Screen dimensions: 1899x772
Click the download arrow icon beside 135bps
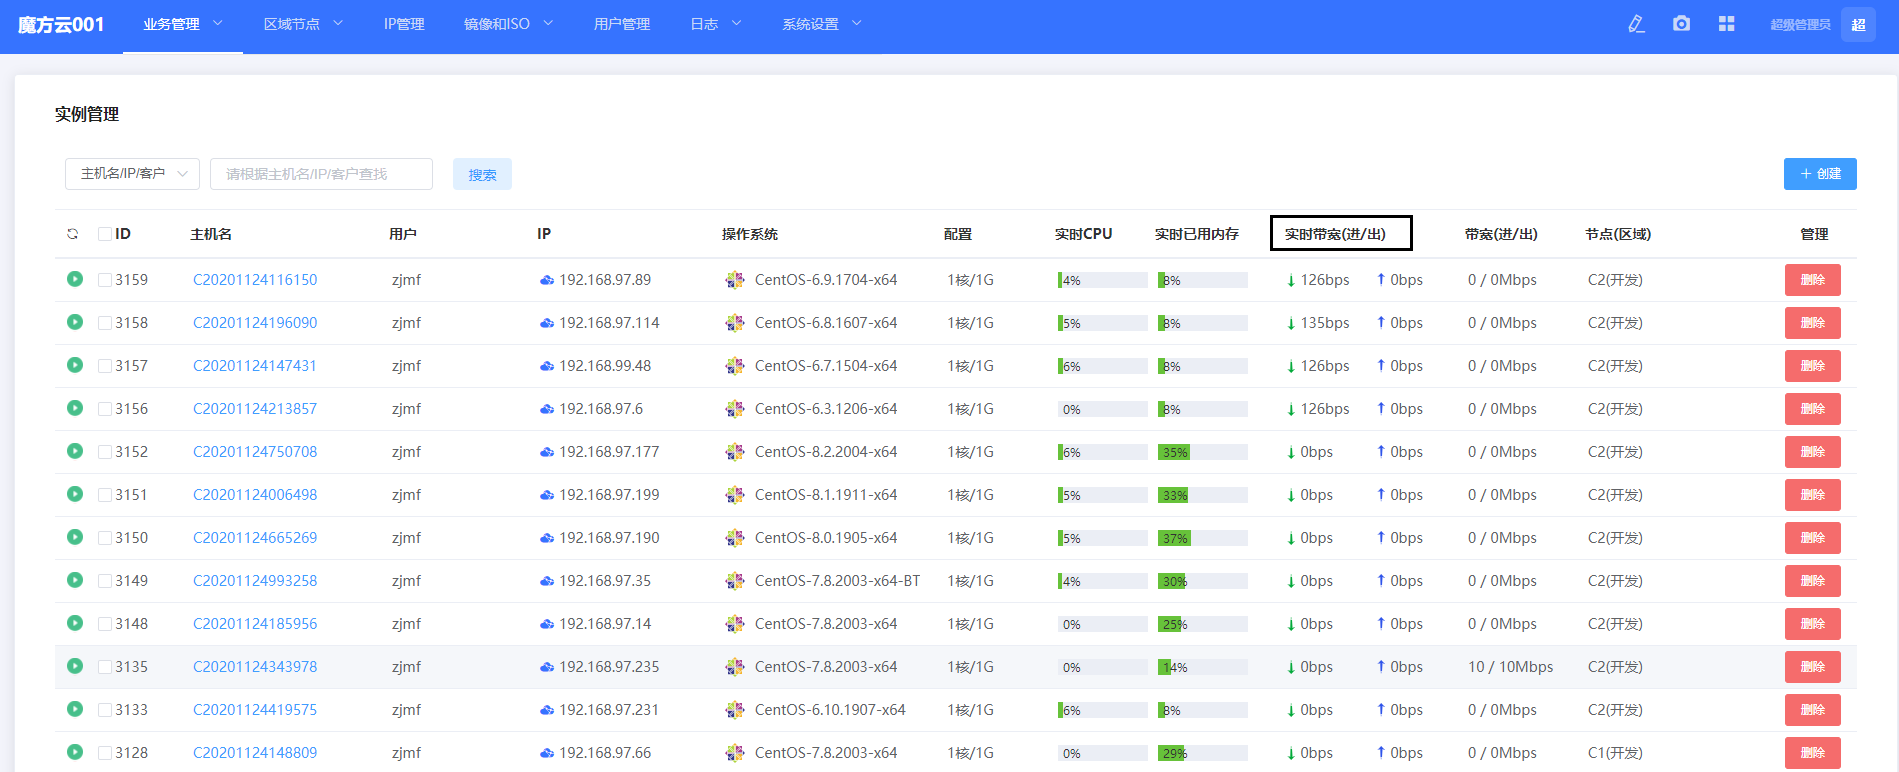click(x=1291, y=324)
